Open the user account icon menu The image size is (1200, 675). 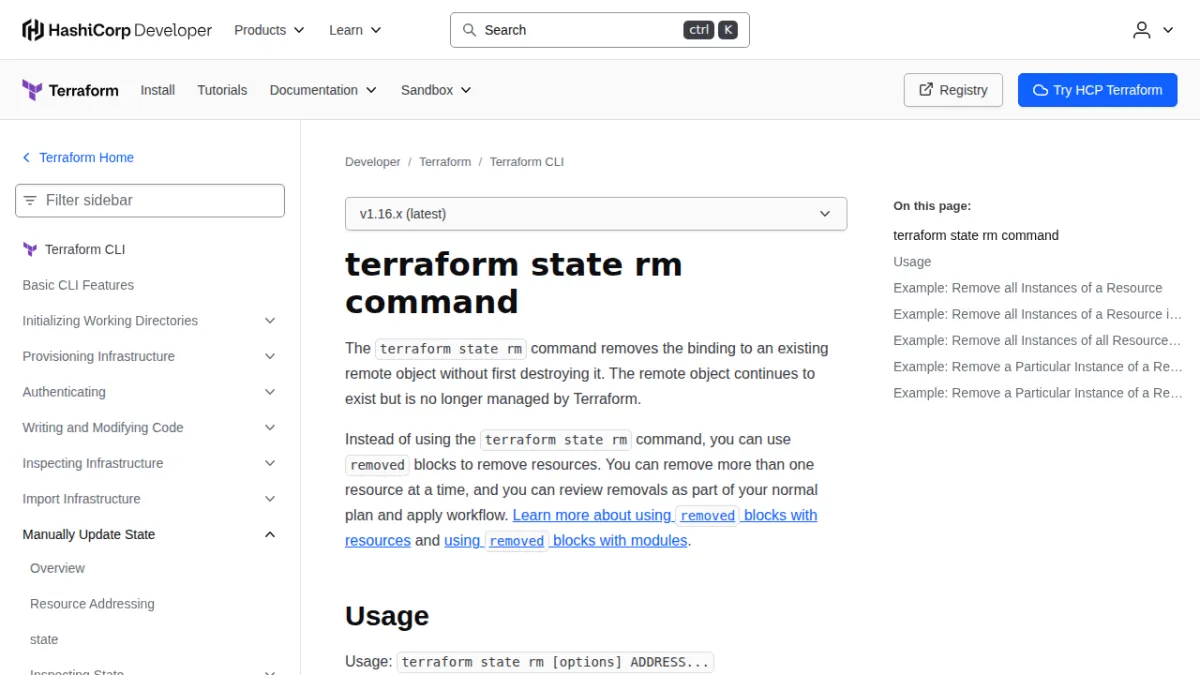1153,30
